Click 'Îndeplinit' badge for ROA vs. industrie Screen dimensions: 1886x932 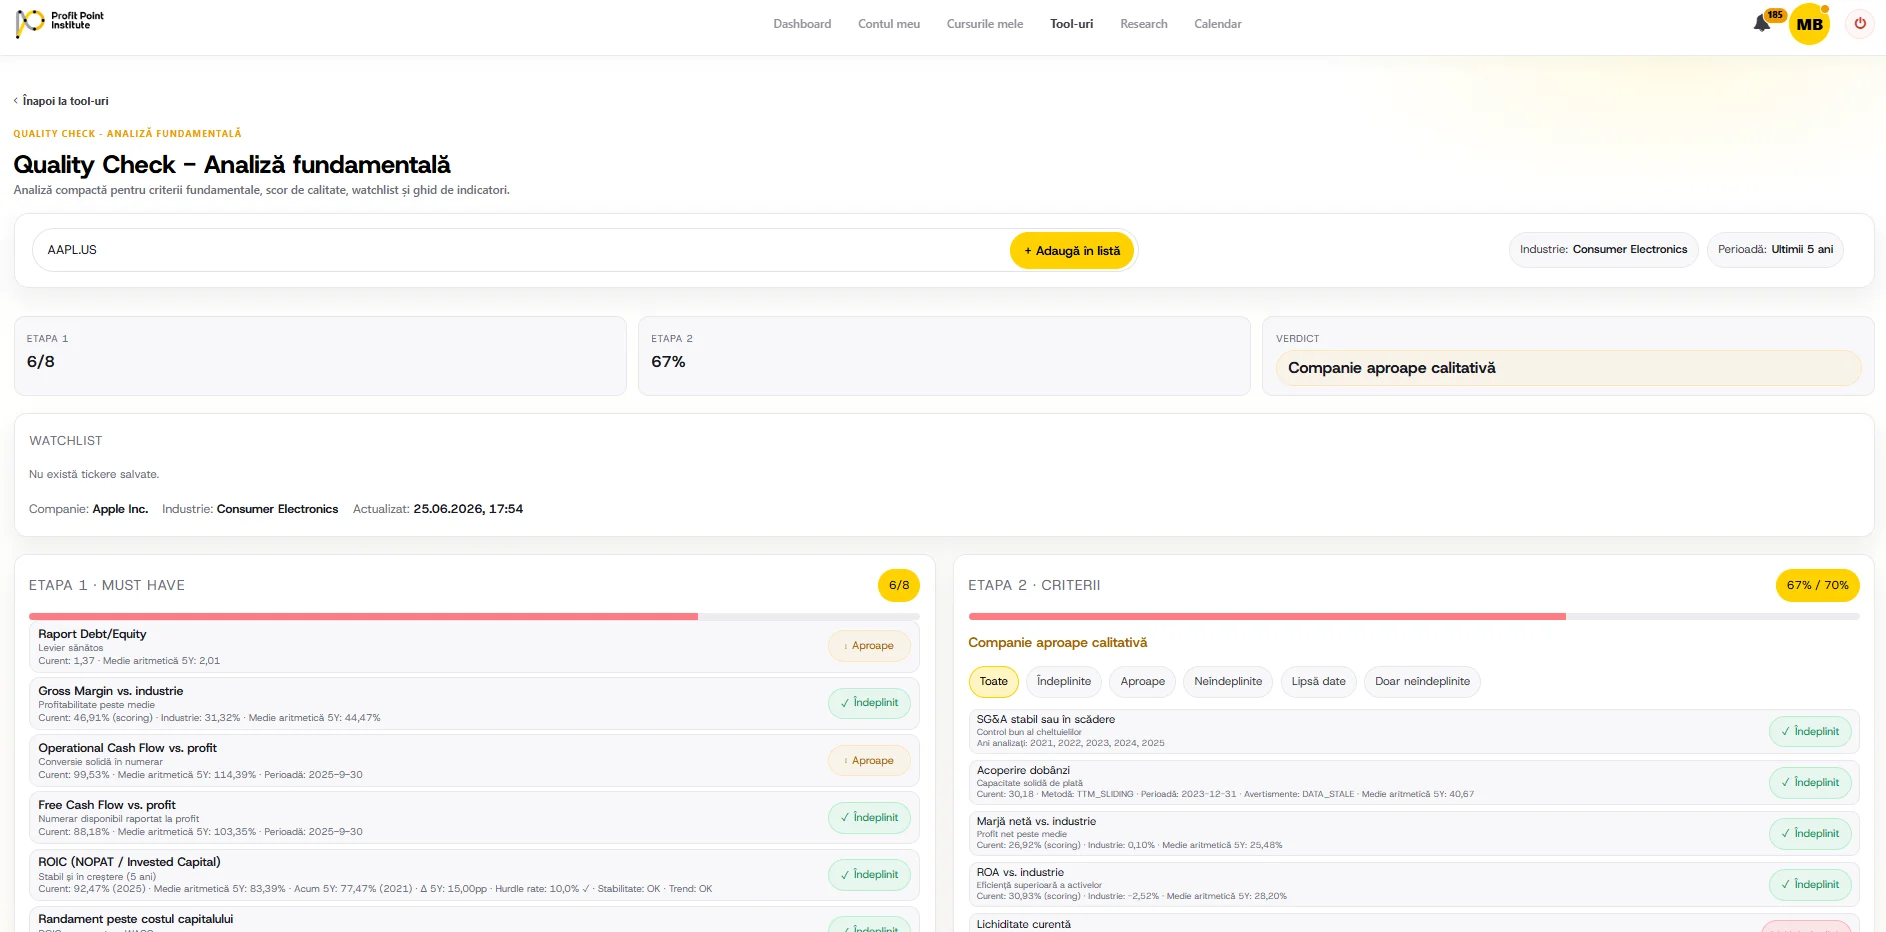(x=1810, y=885)
